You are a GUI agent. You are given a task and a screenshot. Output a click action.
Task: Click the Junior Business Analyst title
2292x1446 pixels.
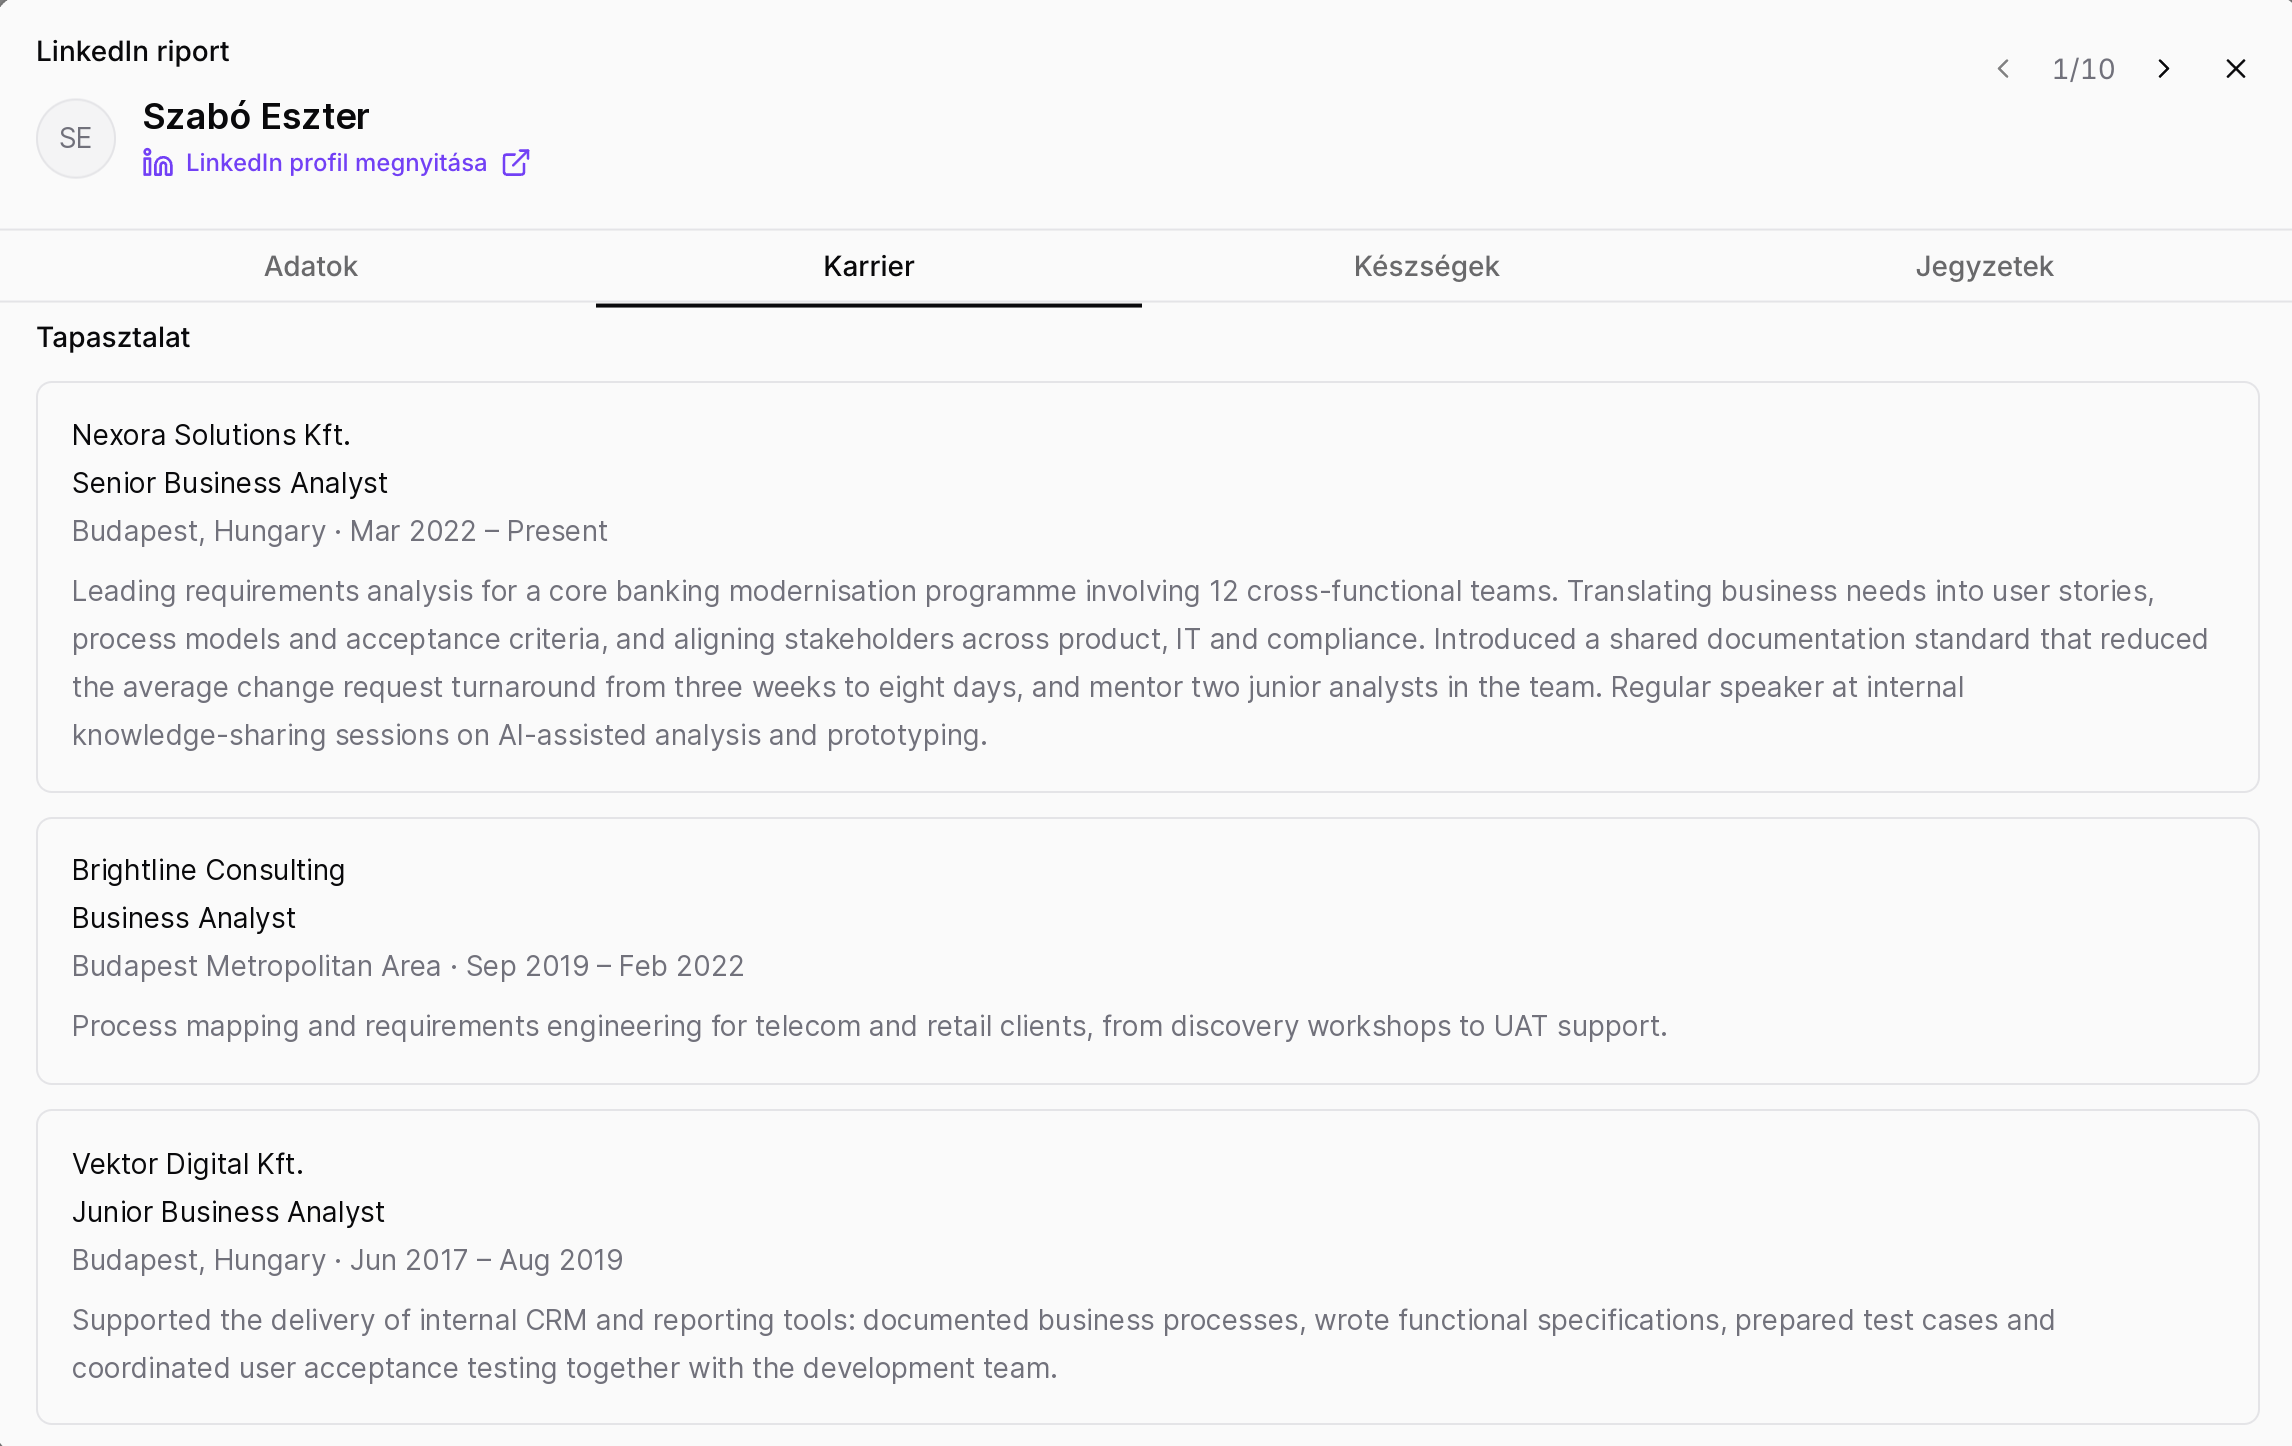click(228, 1212)
